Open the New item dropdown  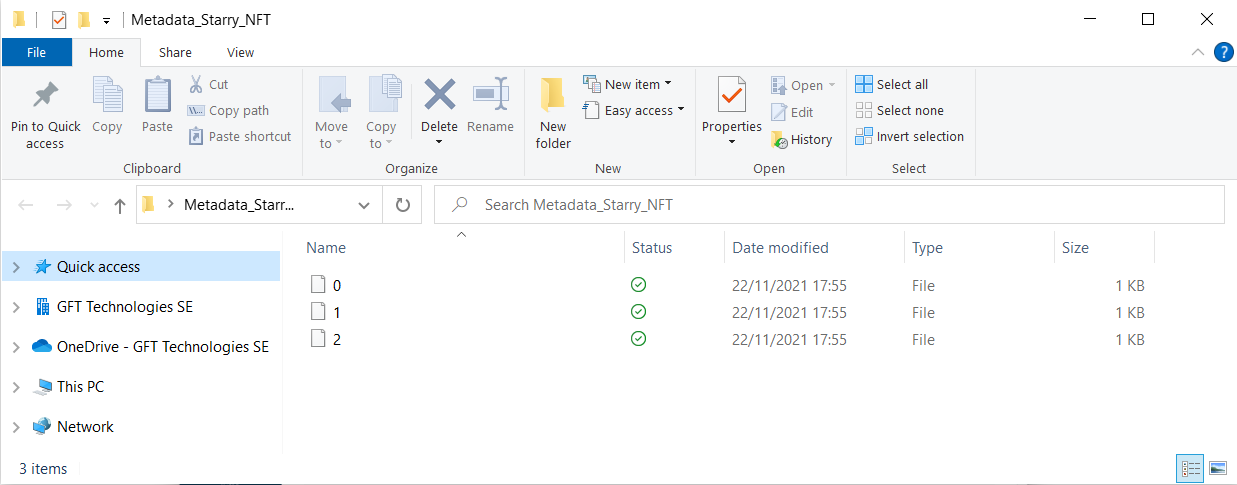pyautogui.click(x=627, y=84)
